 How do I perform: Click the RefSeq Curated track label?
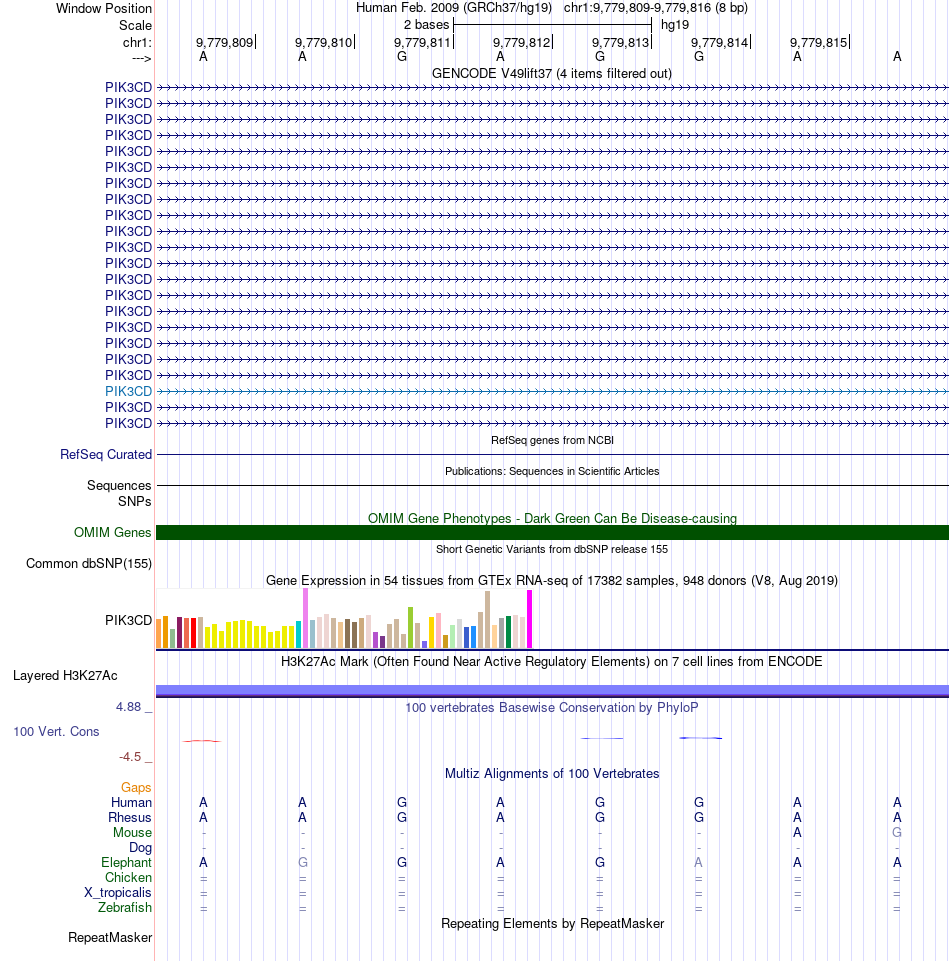coord(106,454)
